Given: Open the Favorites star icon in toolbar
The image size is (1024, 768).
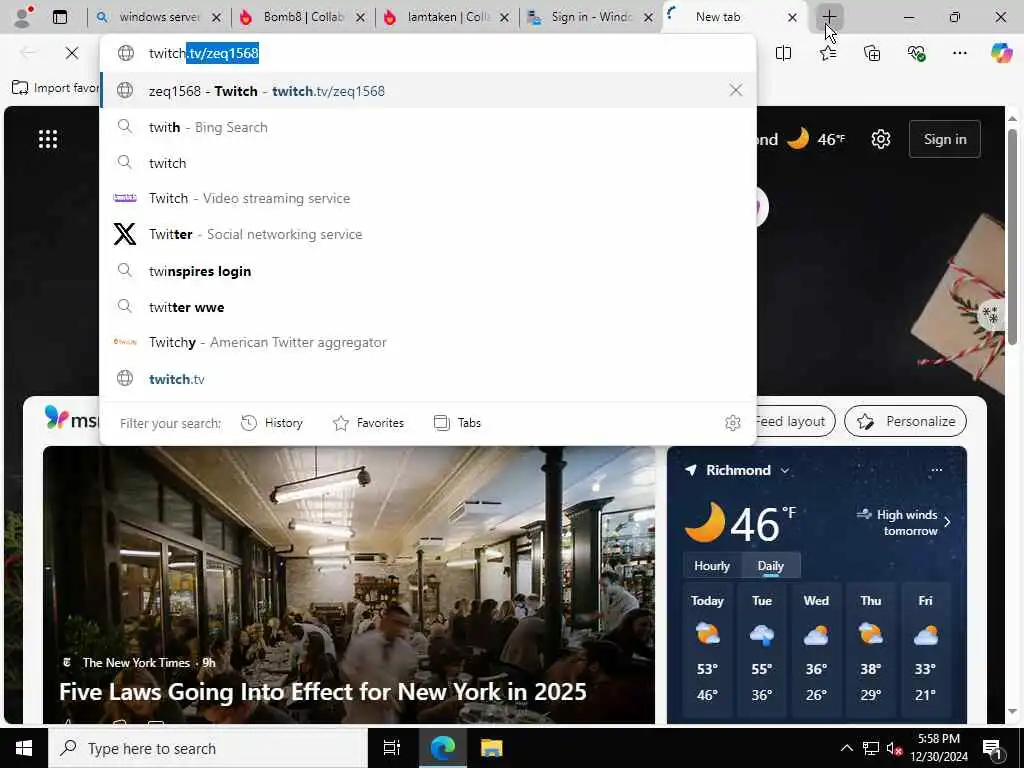Looking at the screenshot, I should point(828,53).
